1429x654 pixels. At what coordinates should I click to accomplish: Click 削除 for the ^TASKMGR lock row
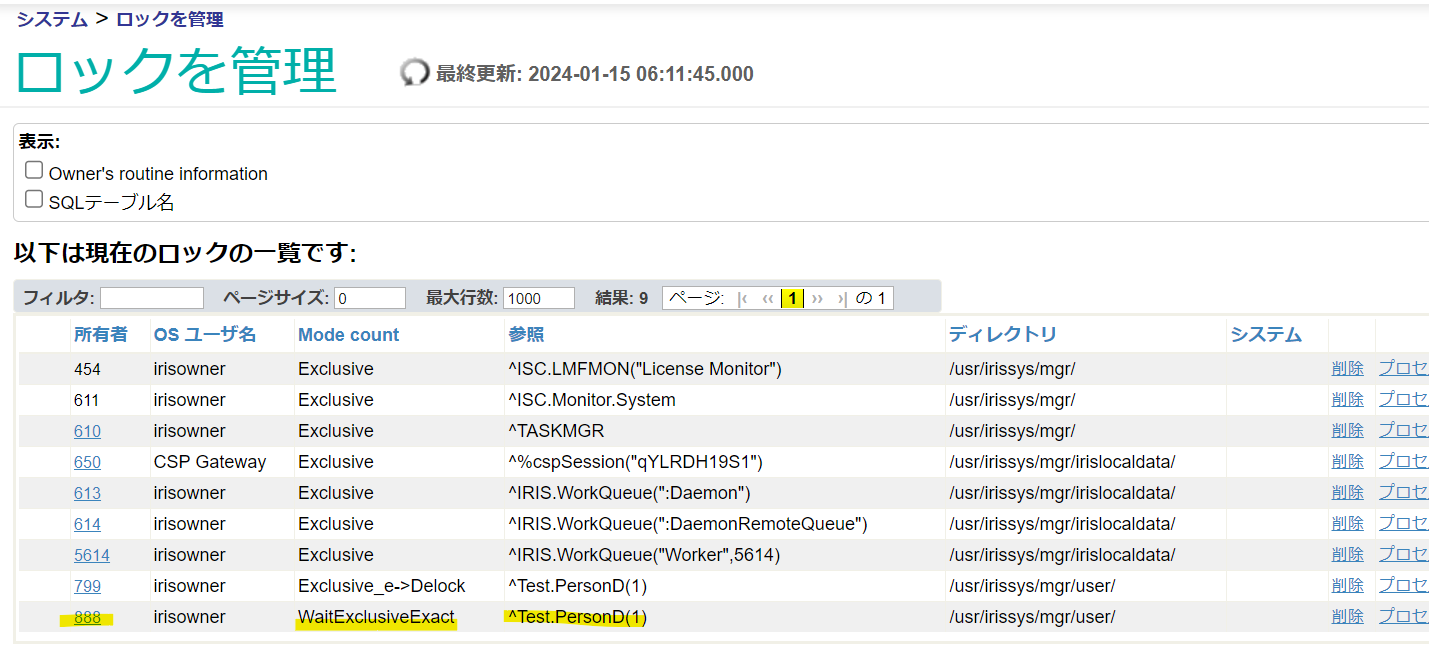[x=1347, y=431]
